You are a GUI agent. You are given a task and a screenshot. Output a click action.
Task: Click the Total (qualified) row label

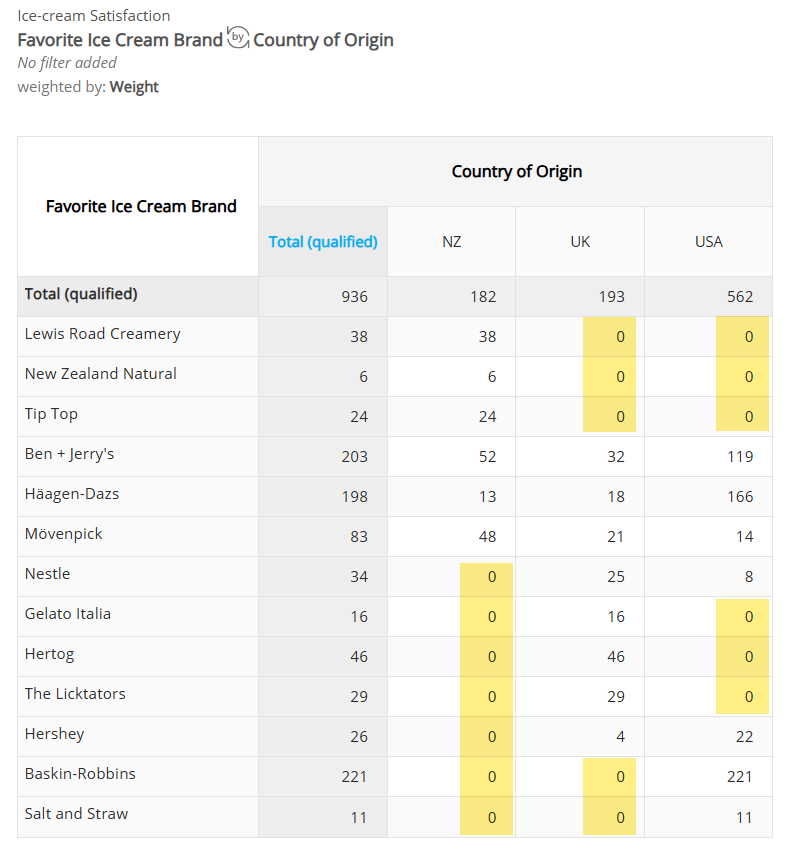[81, 294]
